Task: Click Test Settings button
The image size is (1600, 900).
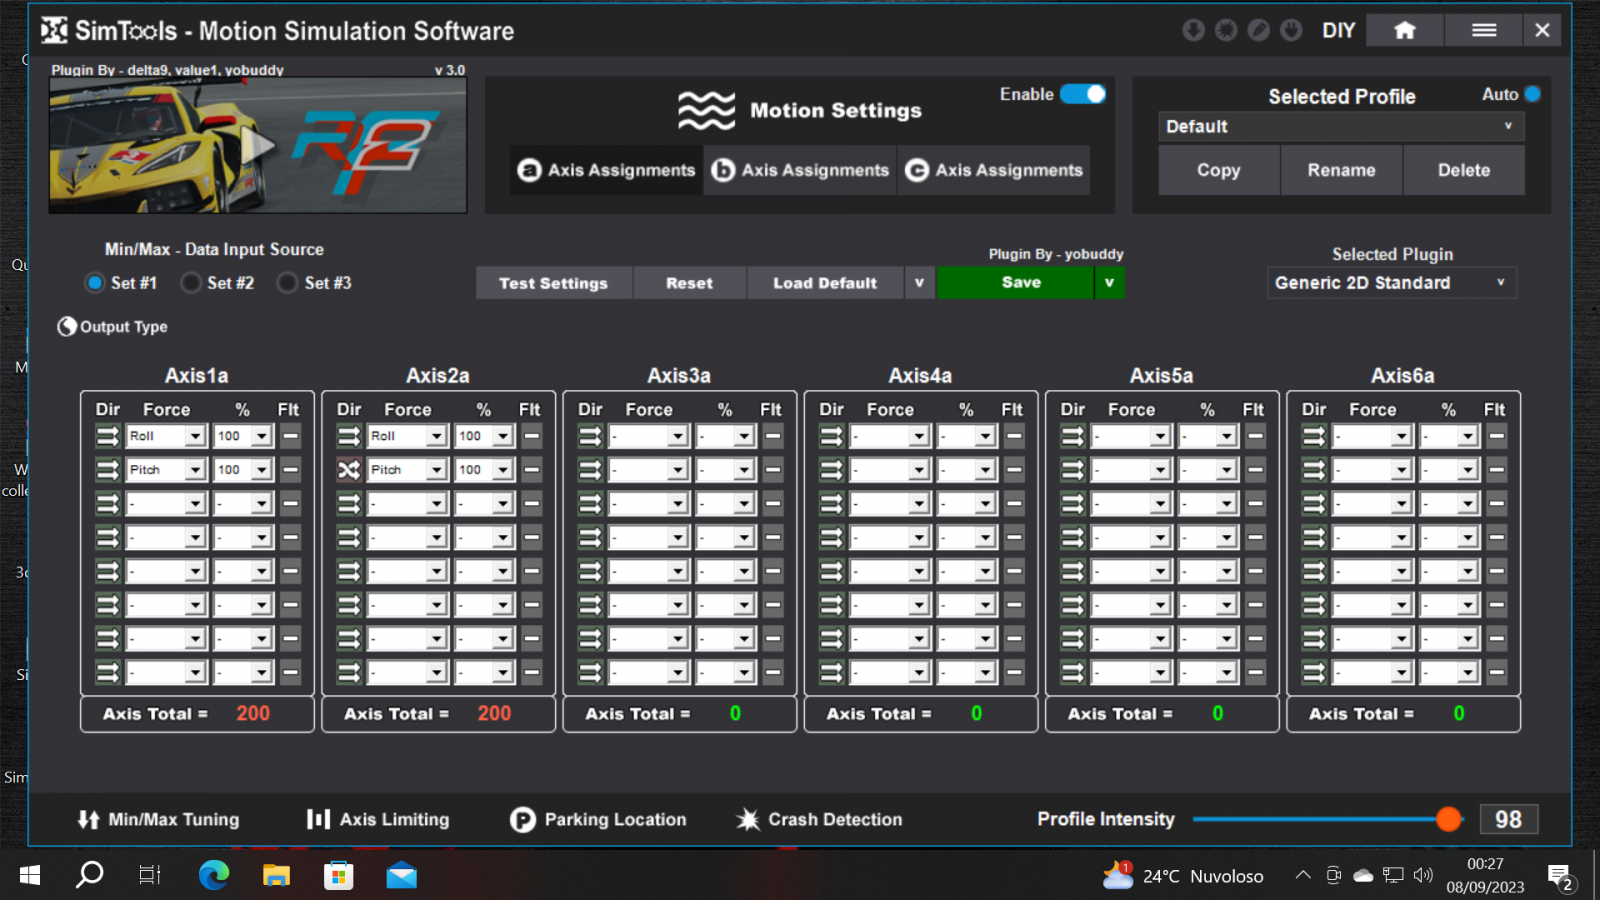Action: 554,283
